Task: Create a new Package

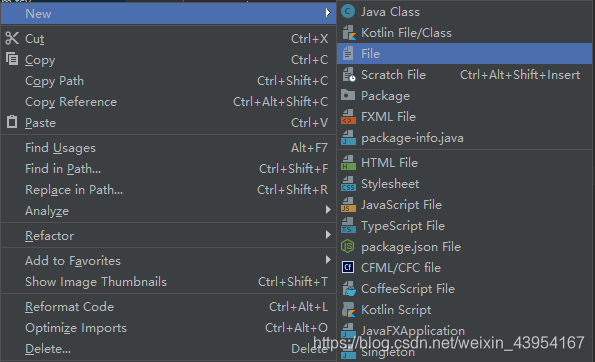Action: (464, 96)
